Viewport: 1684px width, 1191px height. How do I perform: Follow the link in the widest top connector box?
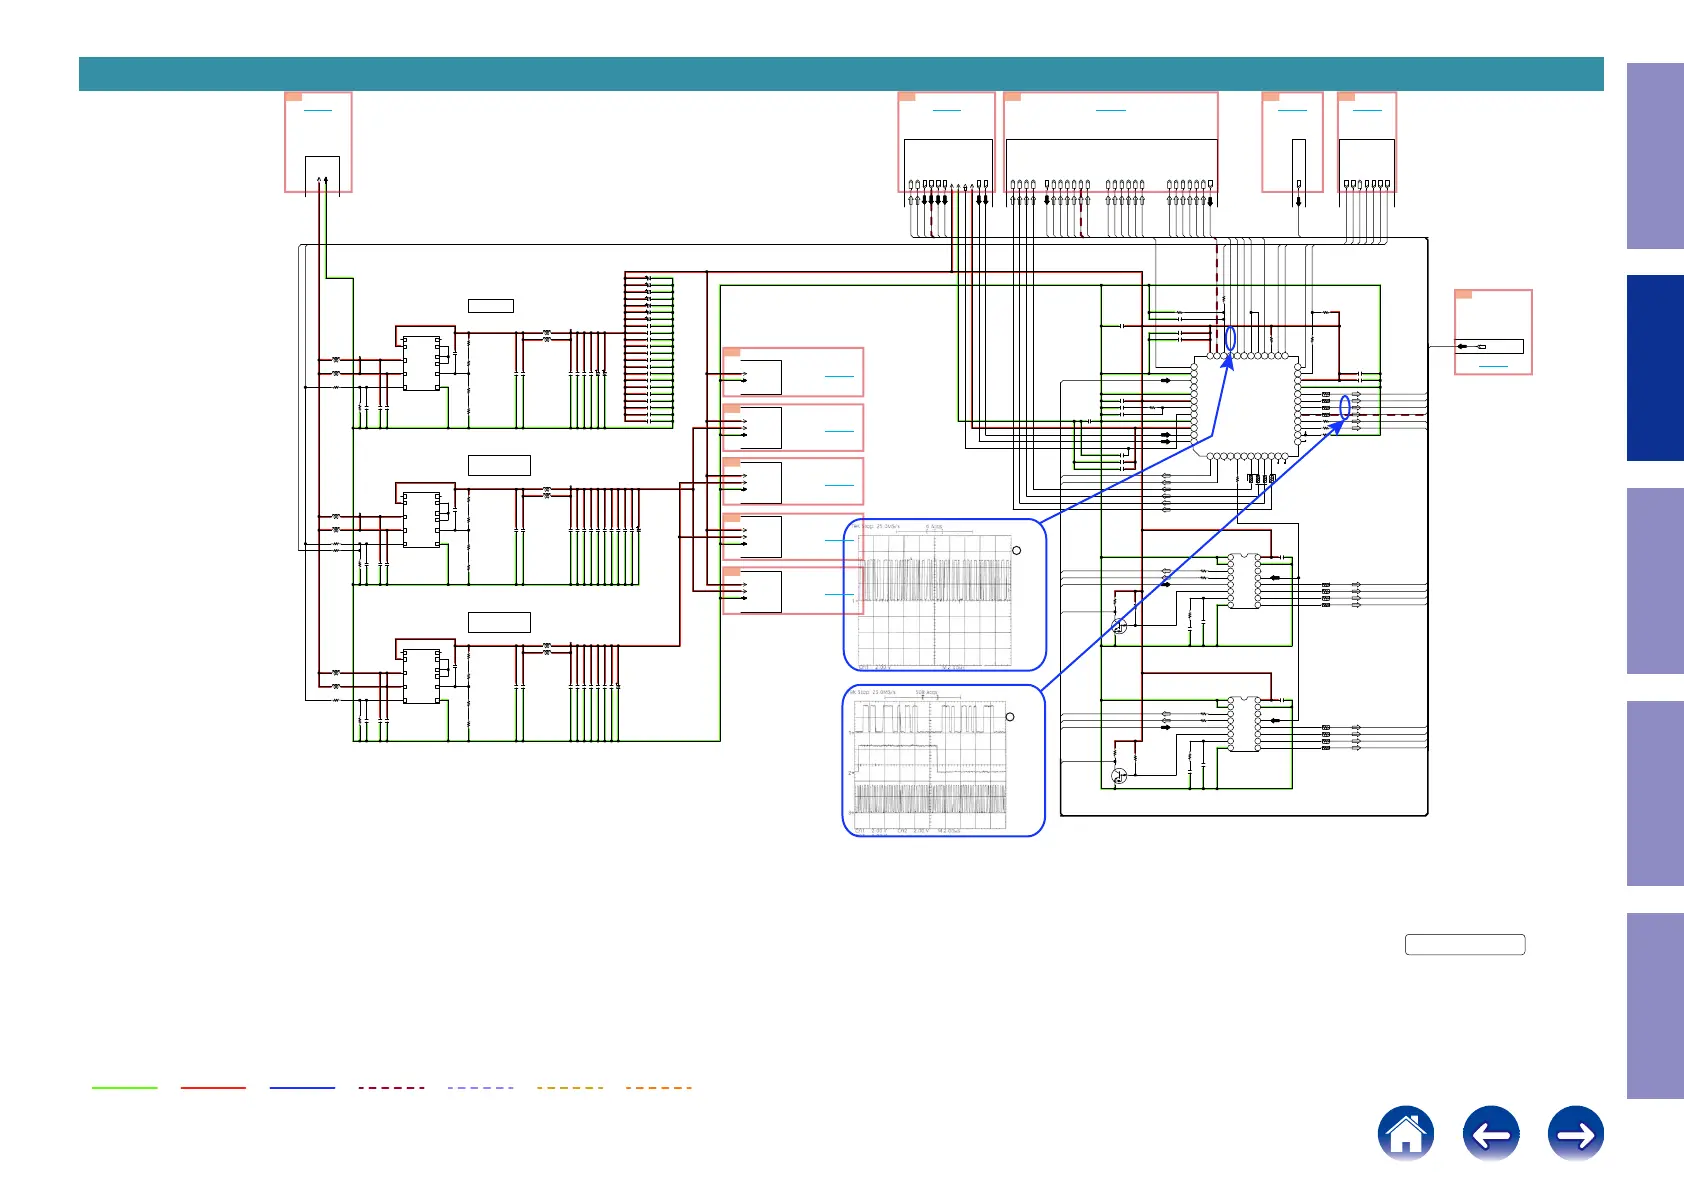(1111, 110)
